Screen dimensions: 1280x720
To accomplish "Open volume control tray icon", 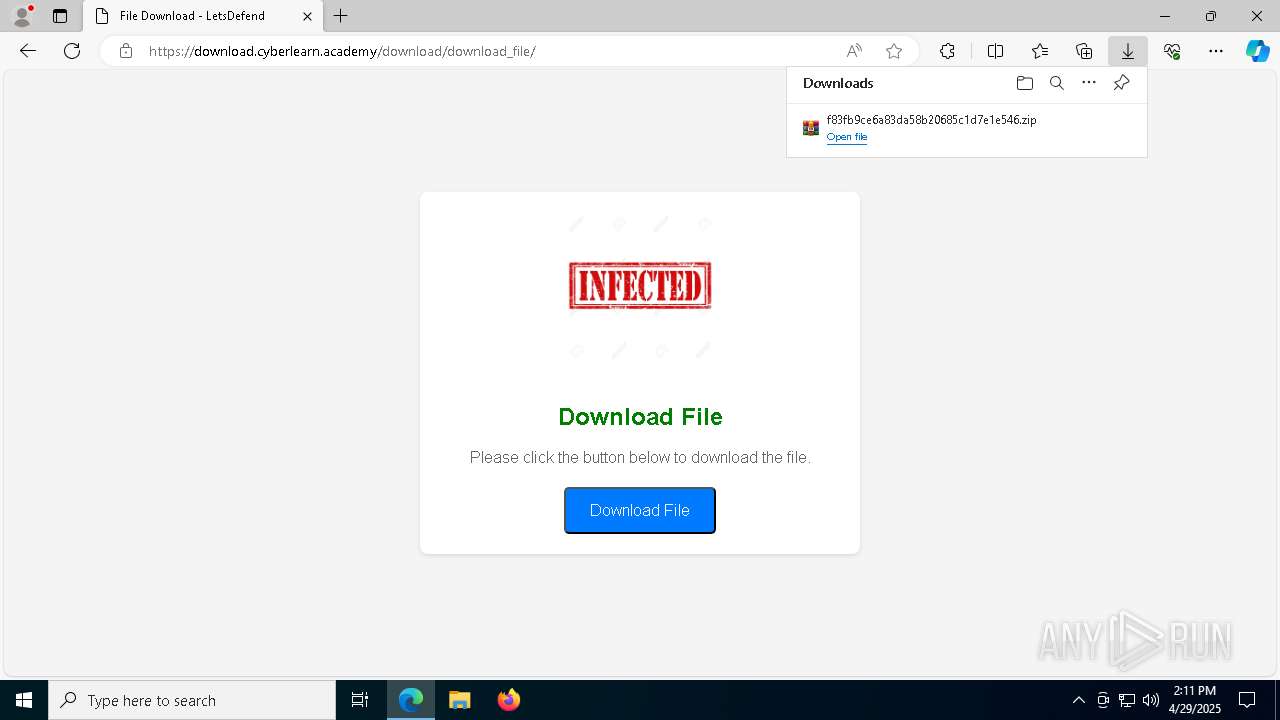I will [x=1151, y=700].
